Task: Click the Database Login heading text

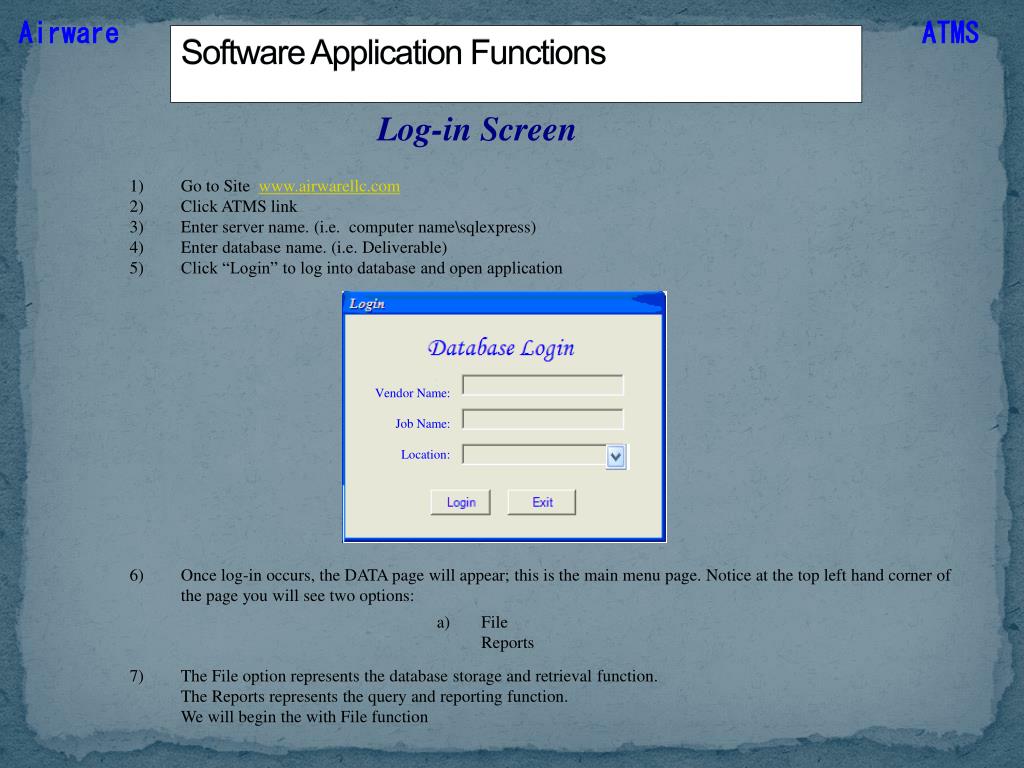Action: 501,348
